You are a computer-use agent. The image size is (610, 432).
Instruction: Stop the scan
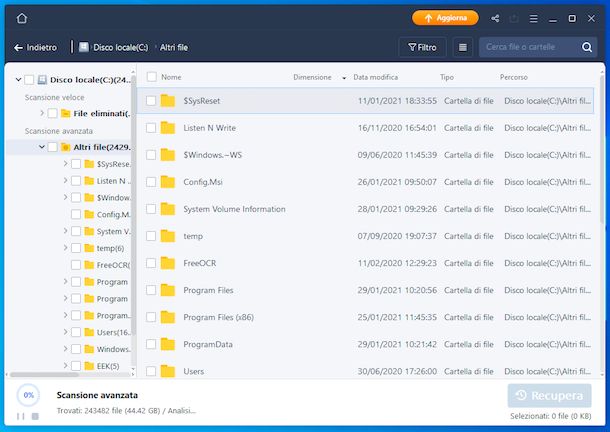[35, 416]
